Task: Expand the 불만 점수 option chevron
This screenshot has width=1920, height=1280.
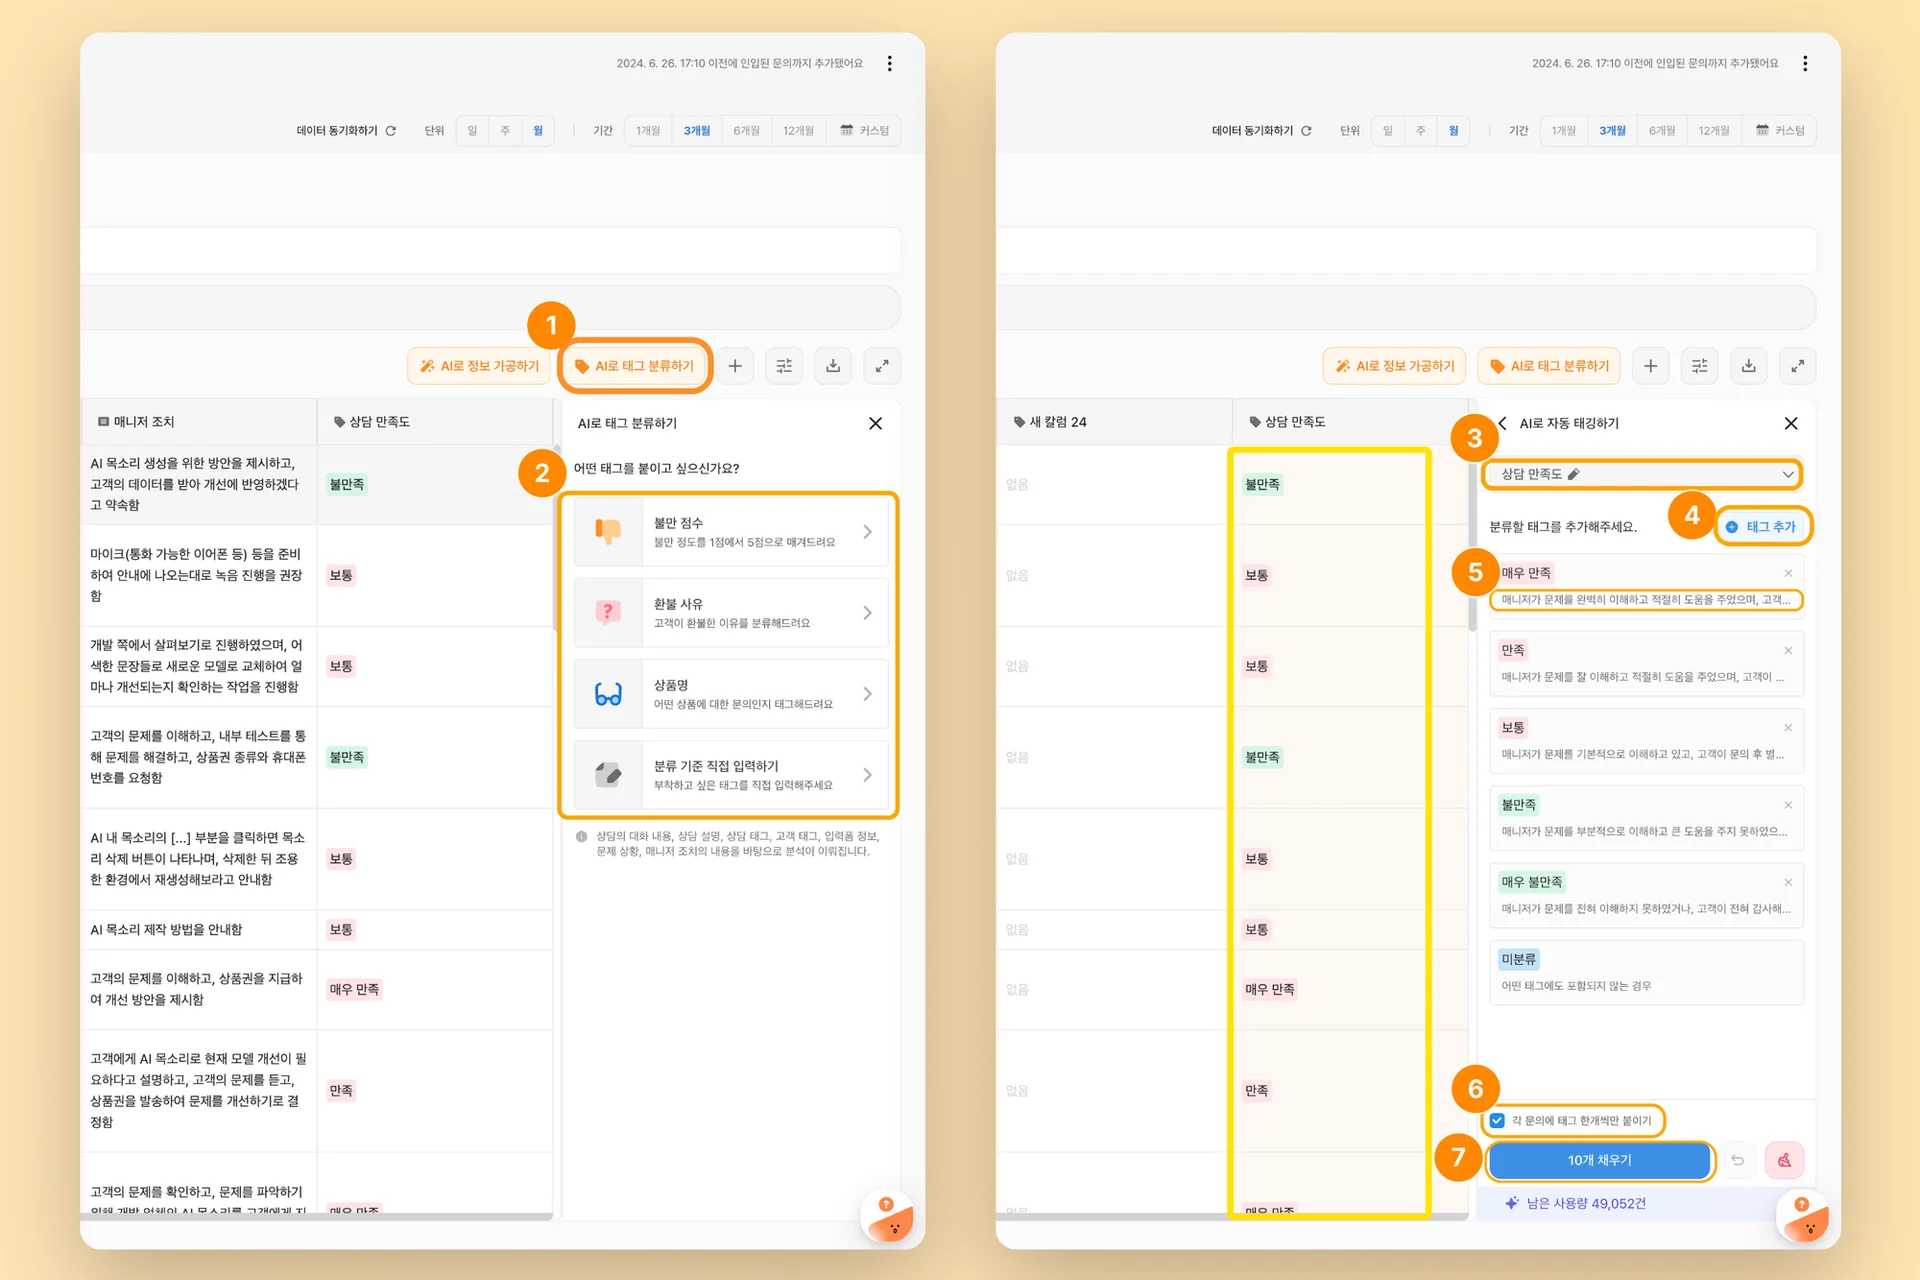Action: [x=867, y=532]
